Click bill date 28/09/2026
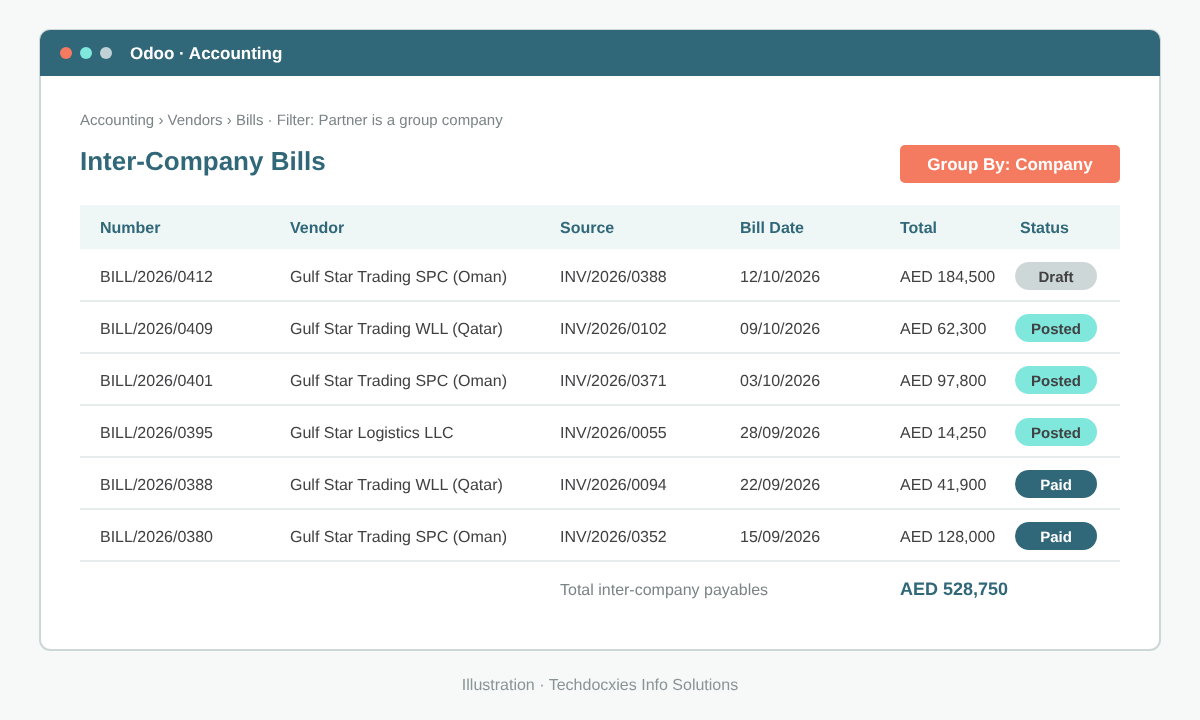This screenshot has width=1200, height=720. point(780,433)
